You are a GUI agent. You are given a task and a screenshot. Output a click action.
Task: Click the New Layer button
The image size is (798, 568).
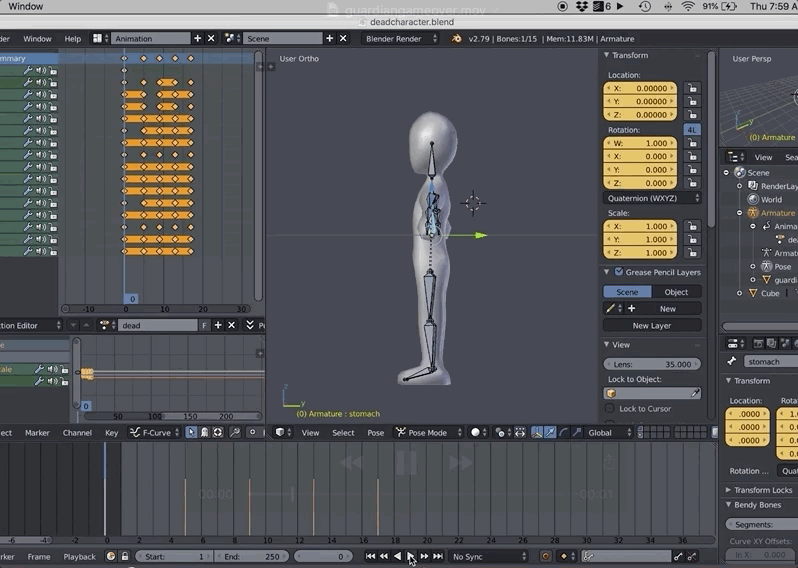(652, 326)
